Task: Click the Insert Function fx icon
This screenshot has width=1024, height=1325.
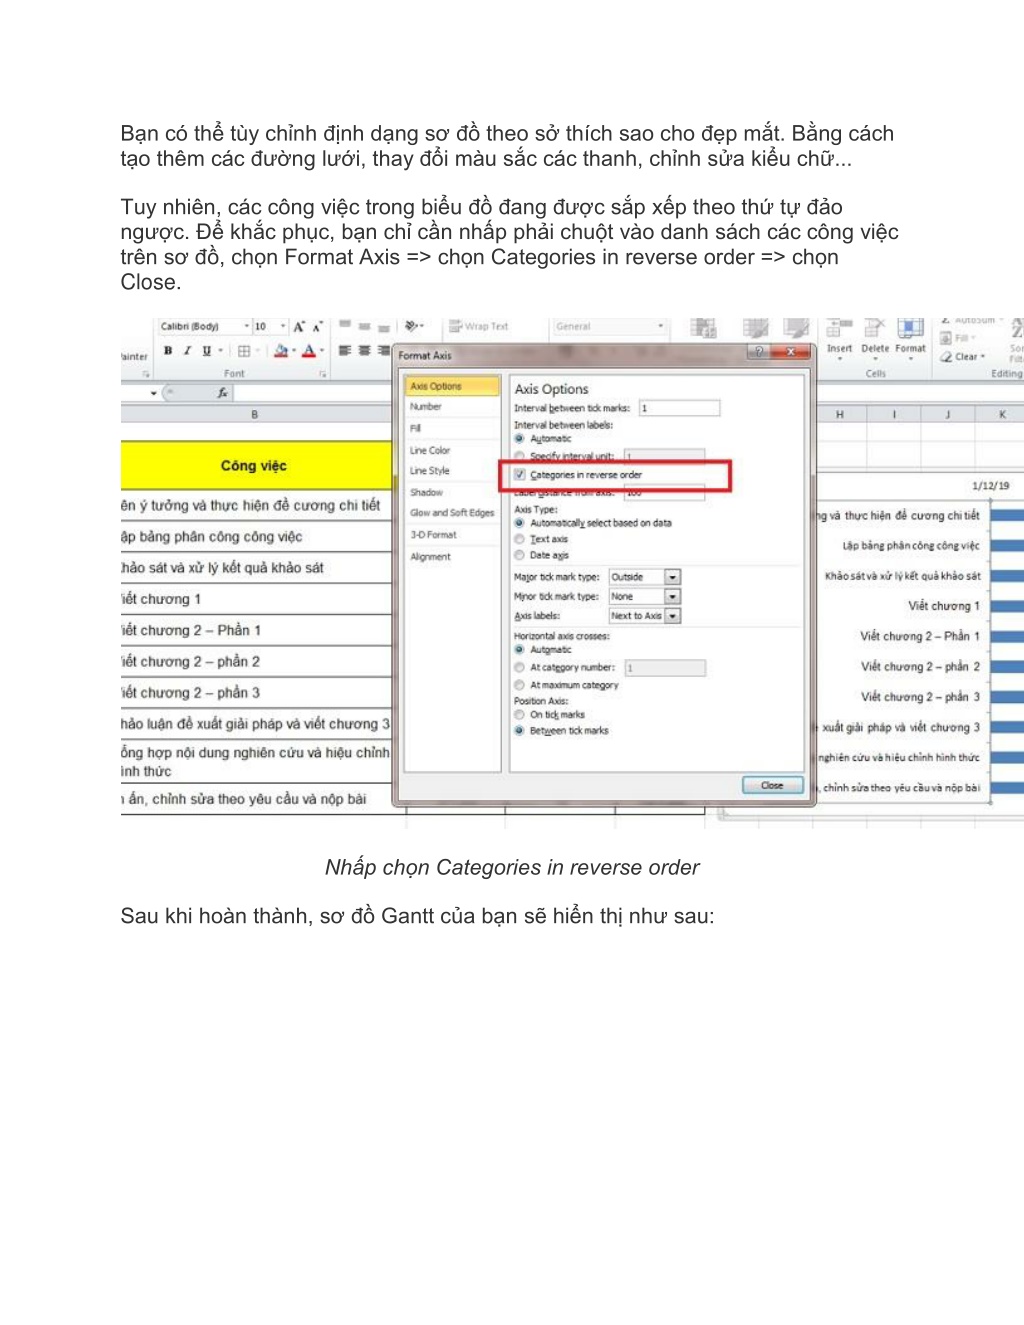Action: [222, 393]
